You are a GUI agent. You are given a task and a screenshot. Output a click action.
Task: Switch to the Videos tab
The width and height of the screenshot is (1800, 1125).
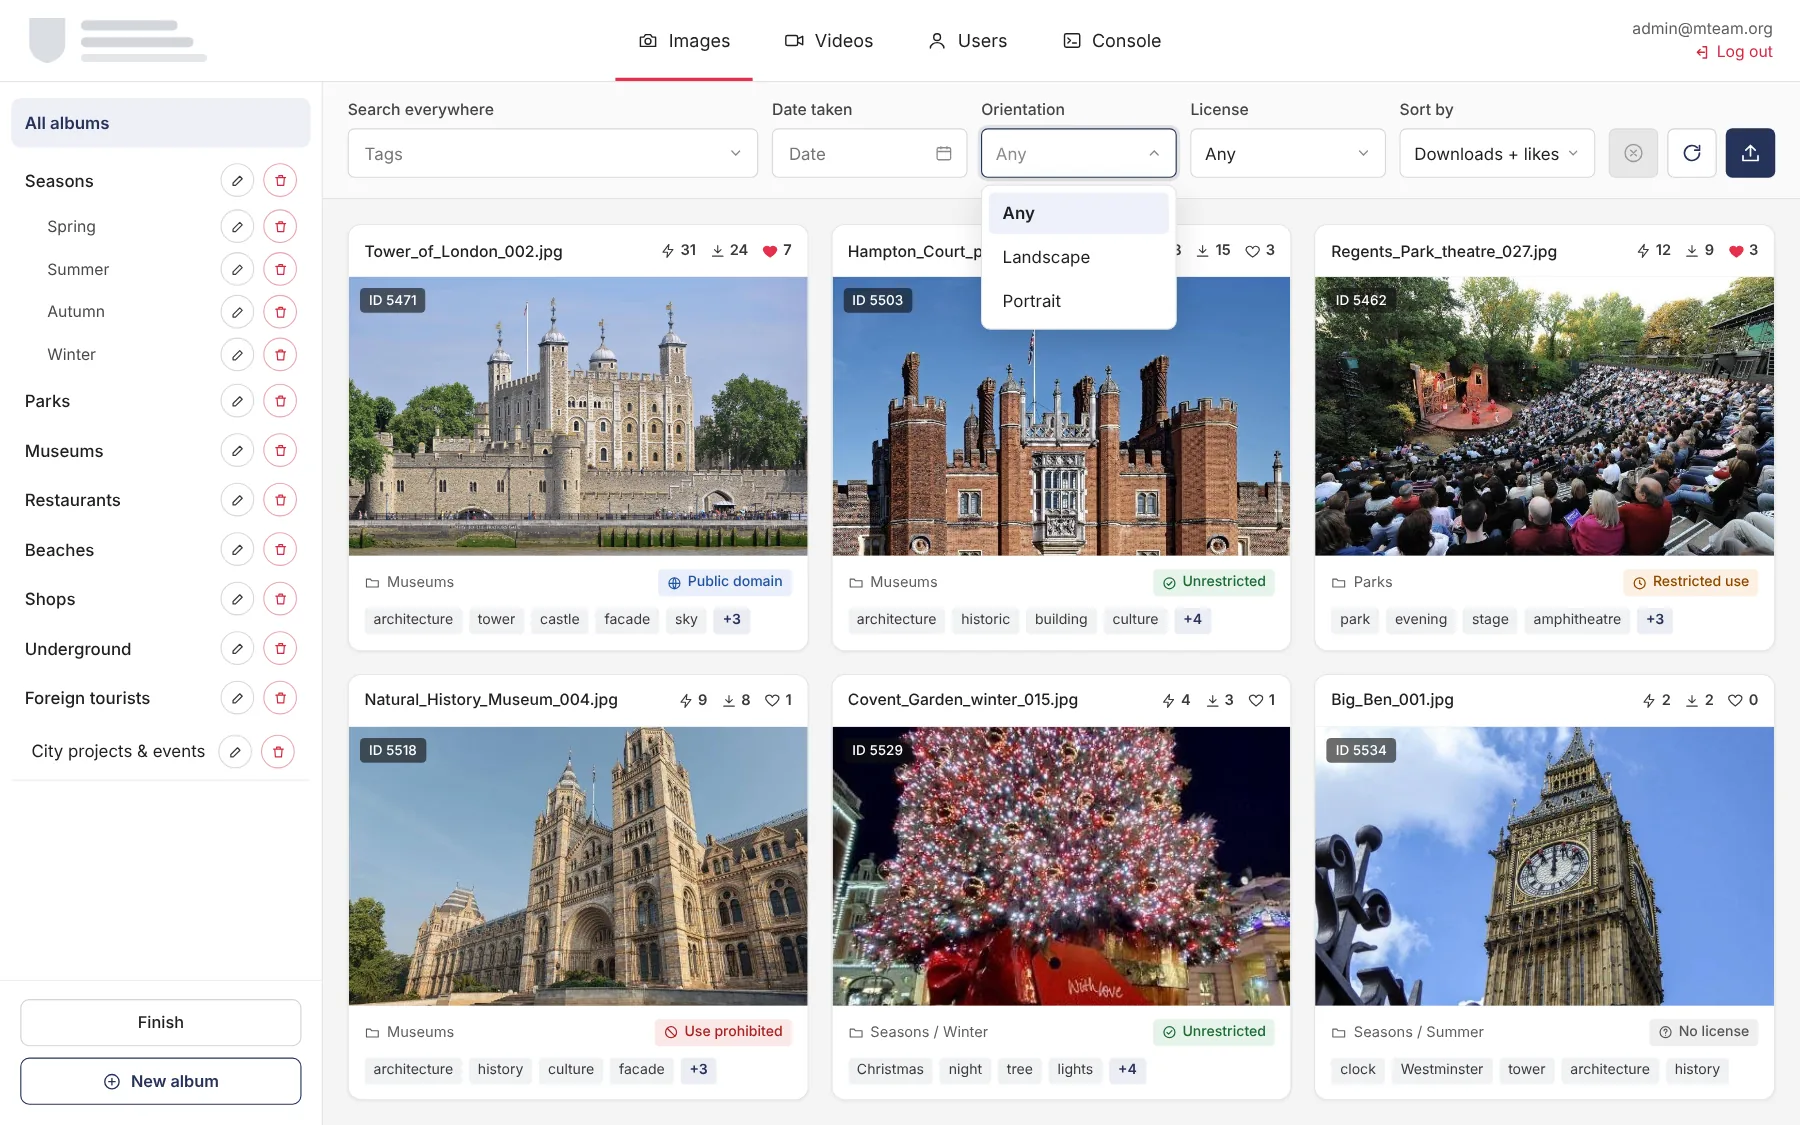pyautogui.click(x=829, y=41)
